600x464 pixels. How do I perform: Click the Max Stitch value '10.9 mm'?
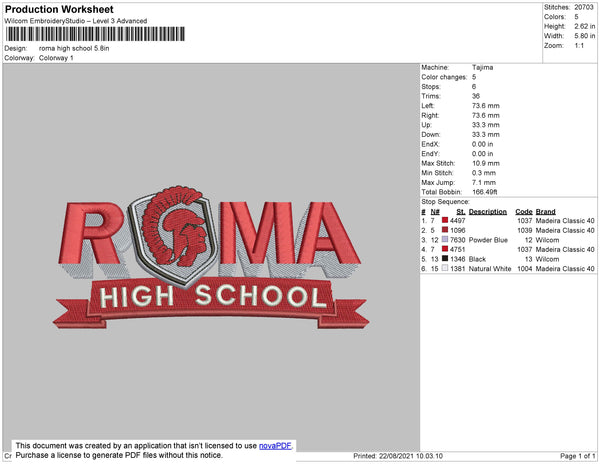486,163
